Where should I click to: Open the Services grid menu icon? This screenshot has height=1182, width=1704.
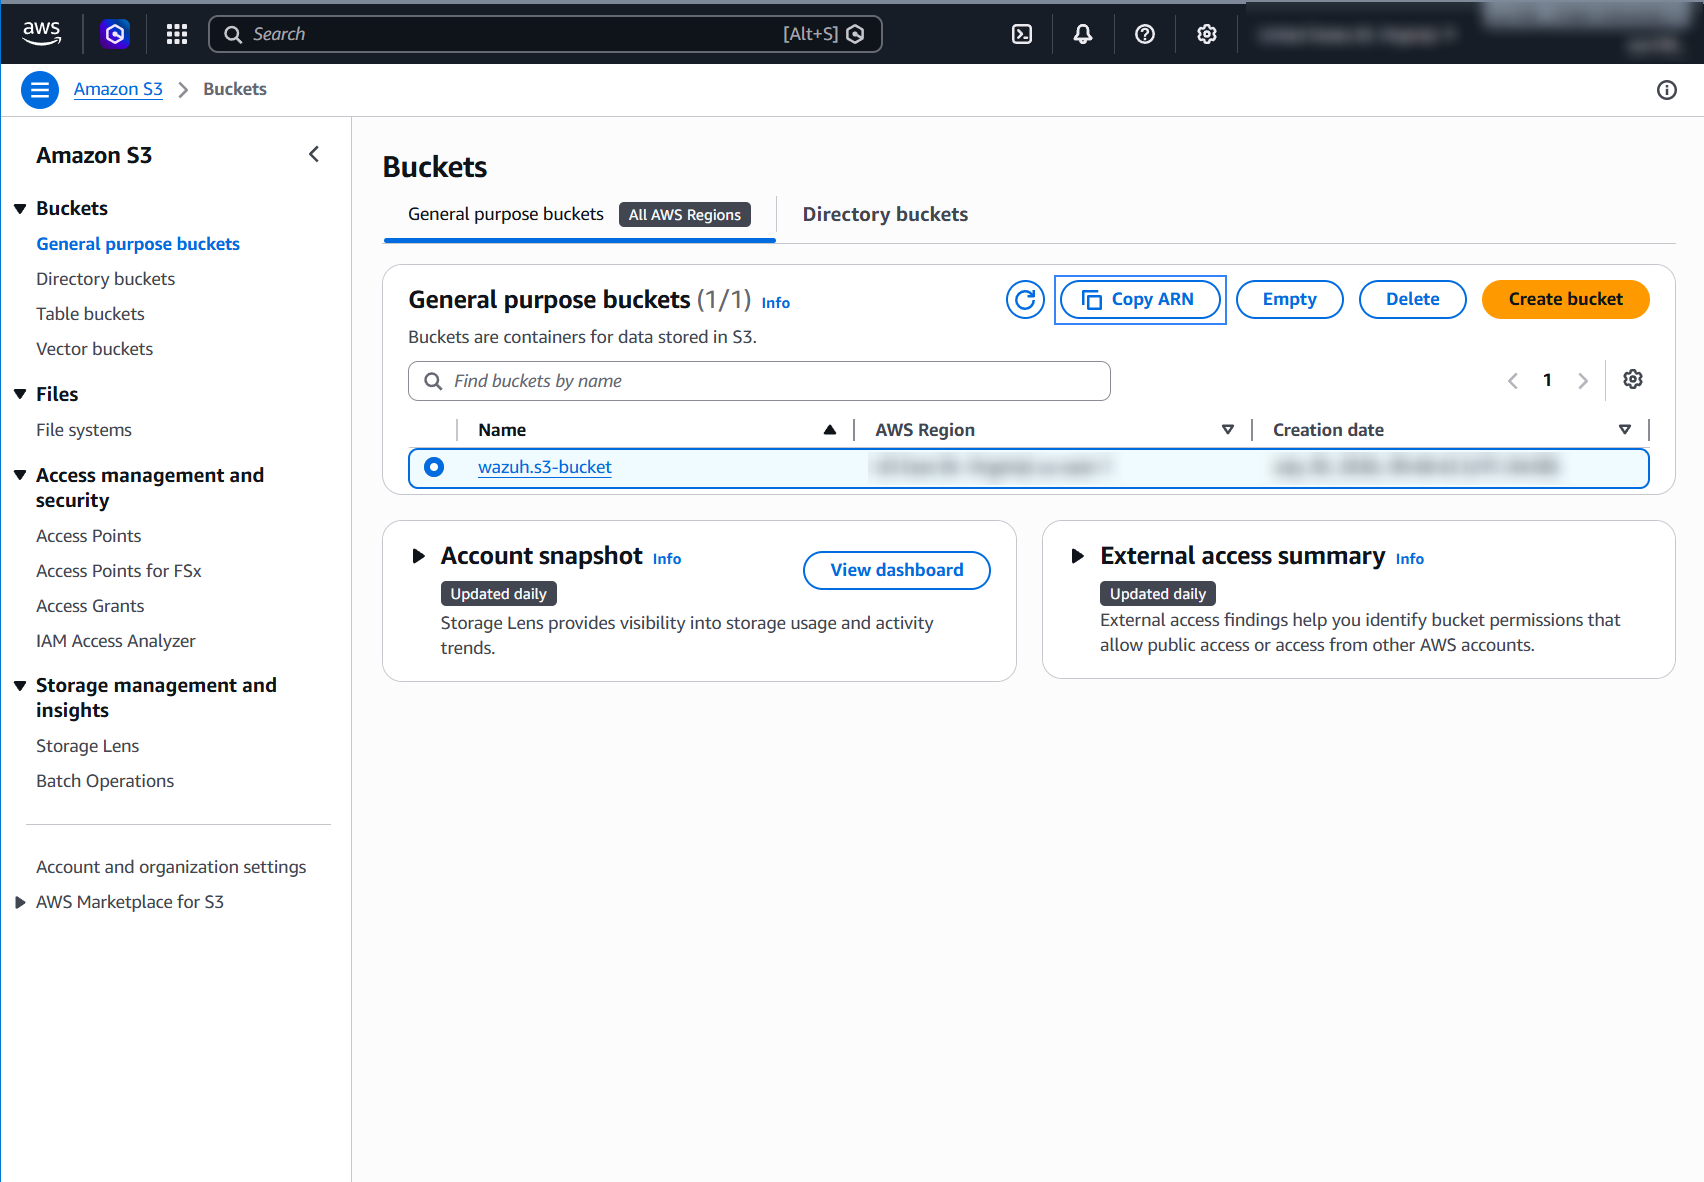[177, 34]
